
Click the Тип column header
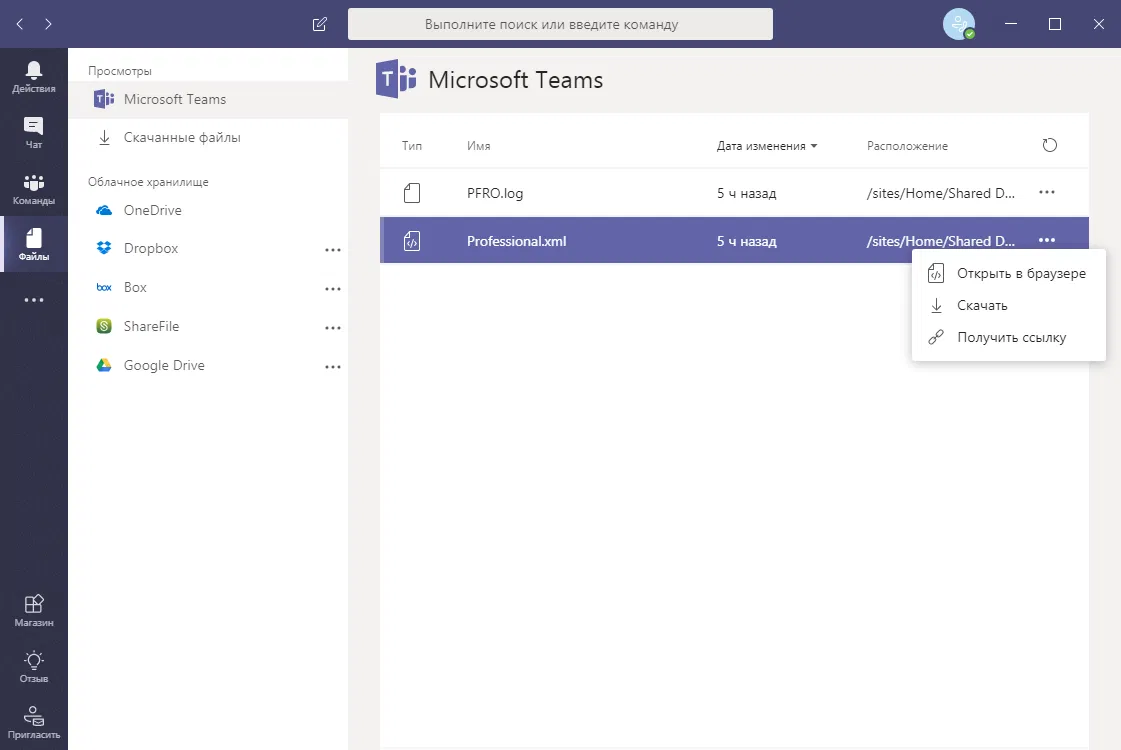pos(412,146)
